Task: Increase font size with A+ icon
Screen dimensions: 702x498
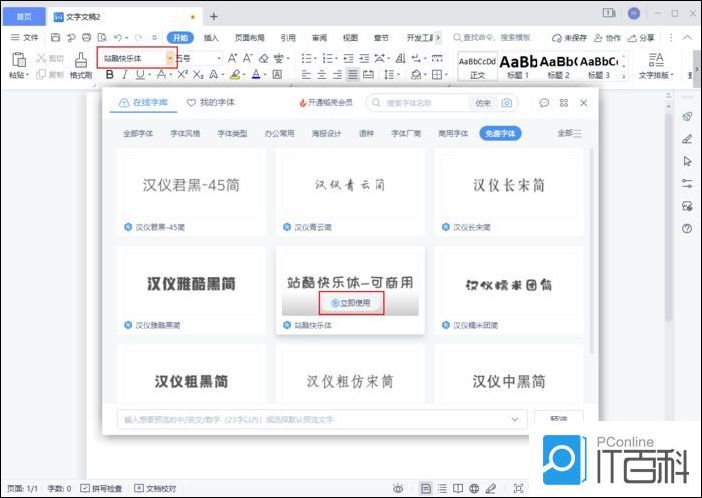Action: click(232, 58)
